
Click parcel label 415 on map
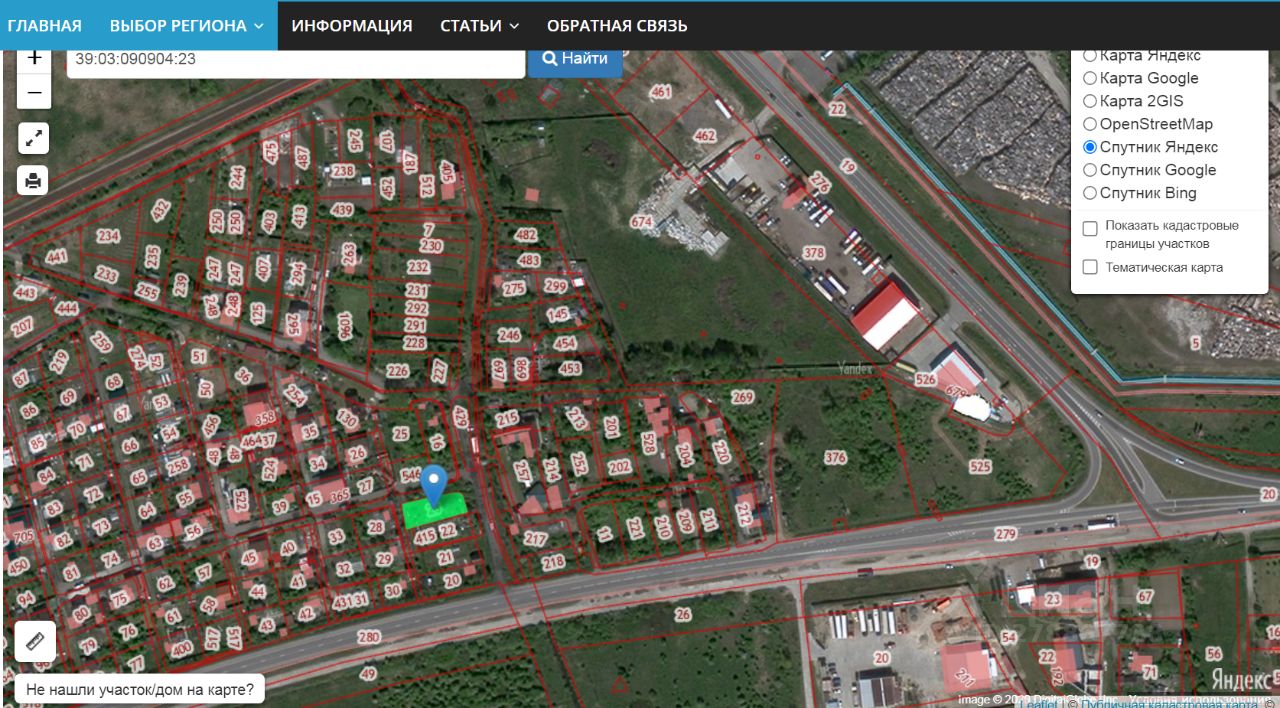pos(426,537)
